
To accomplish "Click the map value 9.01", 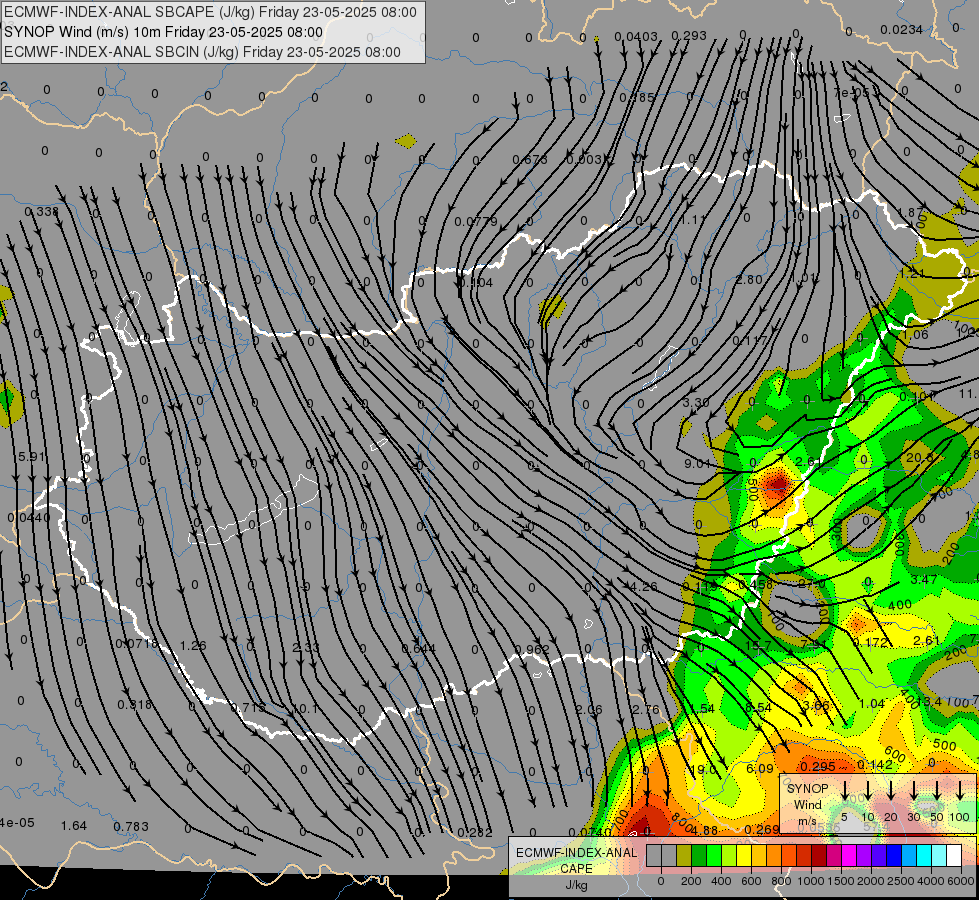I will point(697,463).
